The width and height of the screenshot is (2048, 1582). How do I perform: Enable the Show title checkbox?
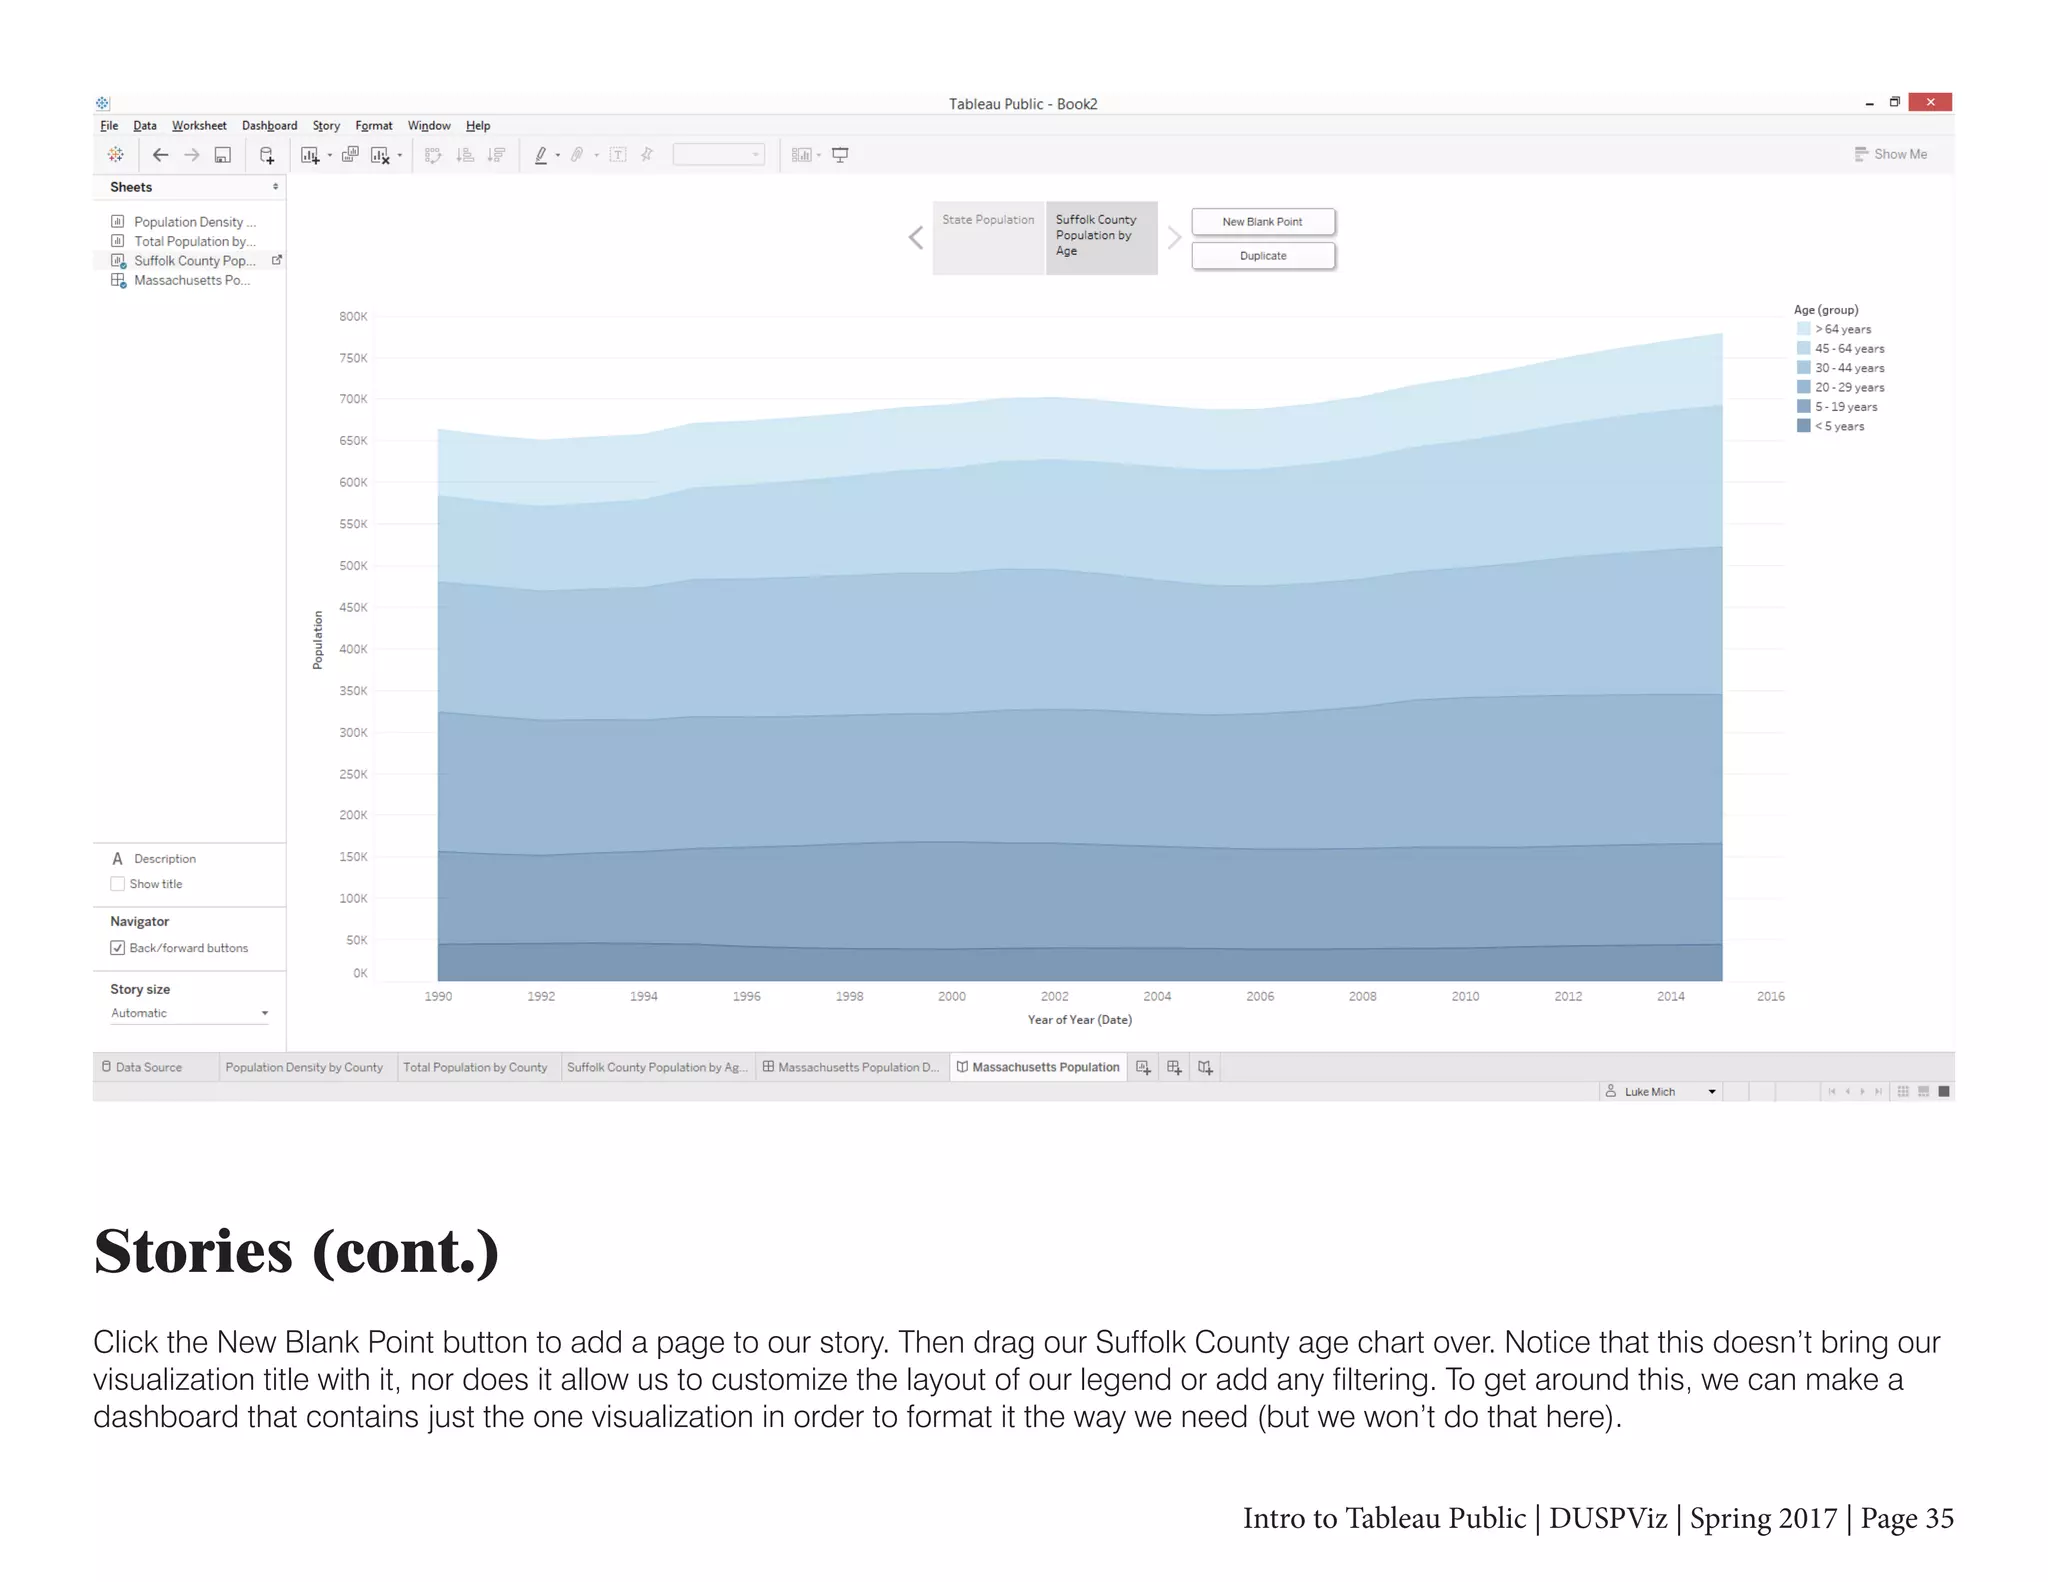coord(118,884)
